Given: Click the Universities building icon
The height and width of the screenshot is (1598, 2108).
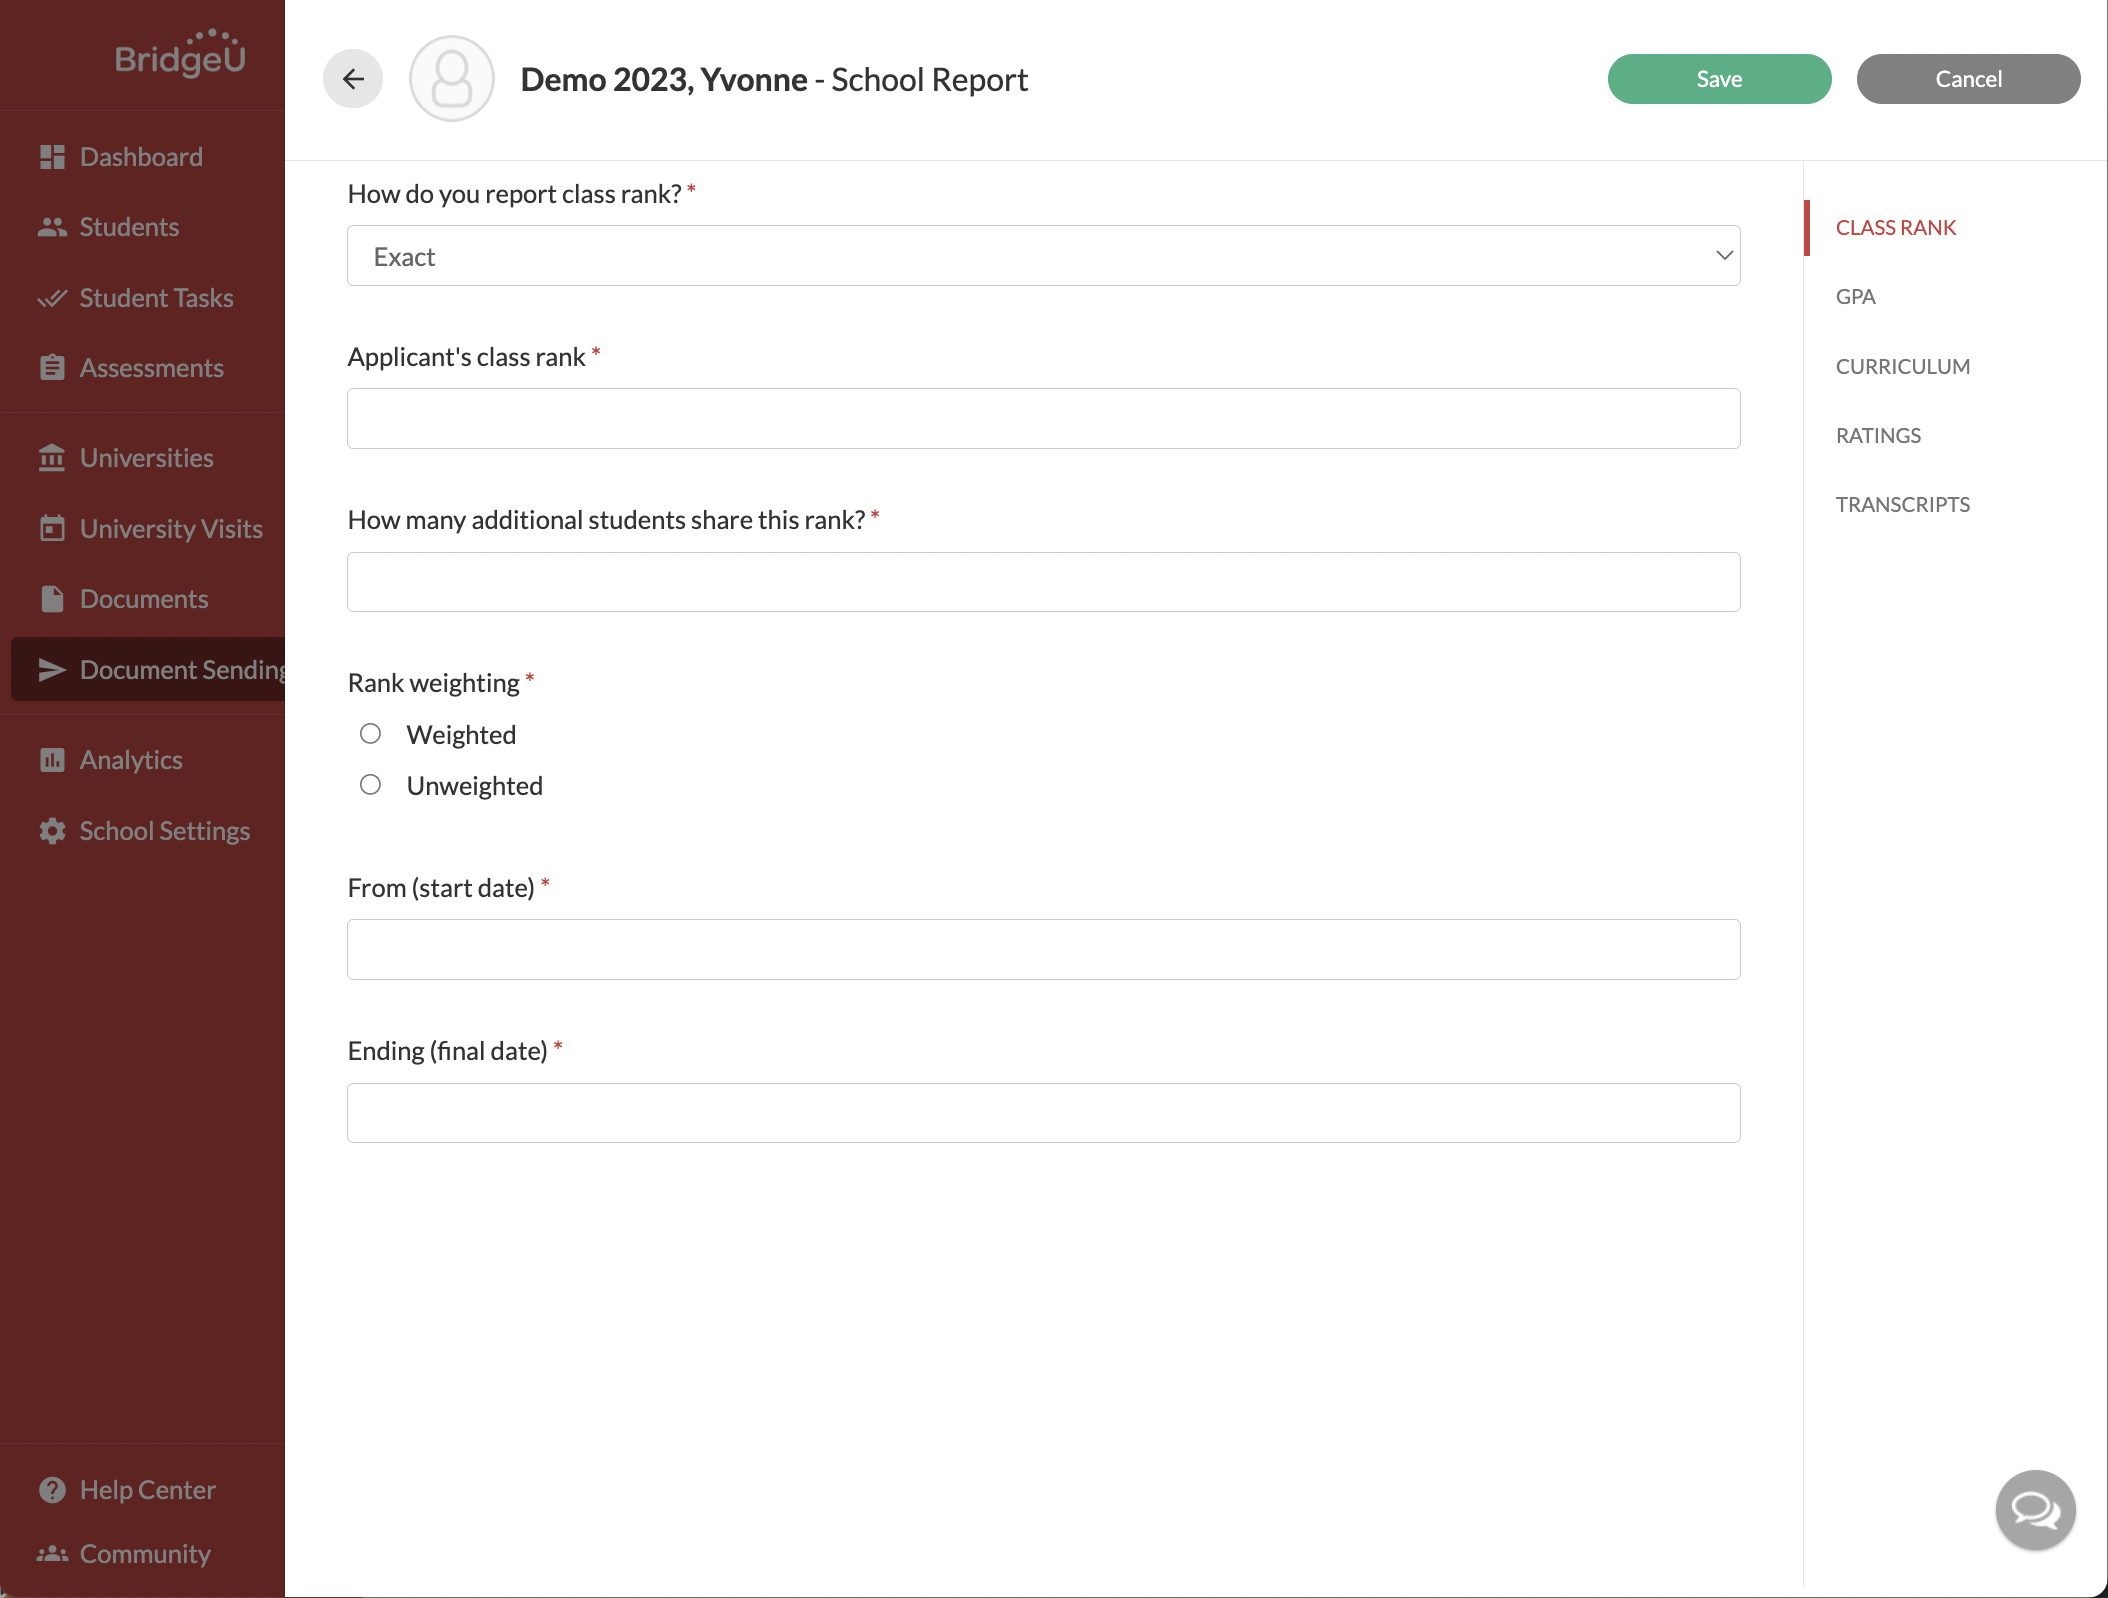Looking at the screenshot, I should click(x=52, y=458).
